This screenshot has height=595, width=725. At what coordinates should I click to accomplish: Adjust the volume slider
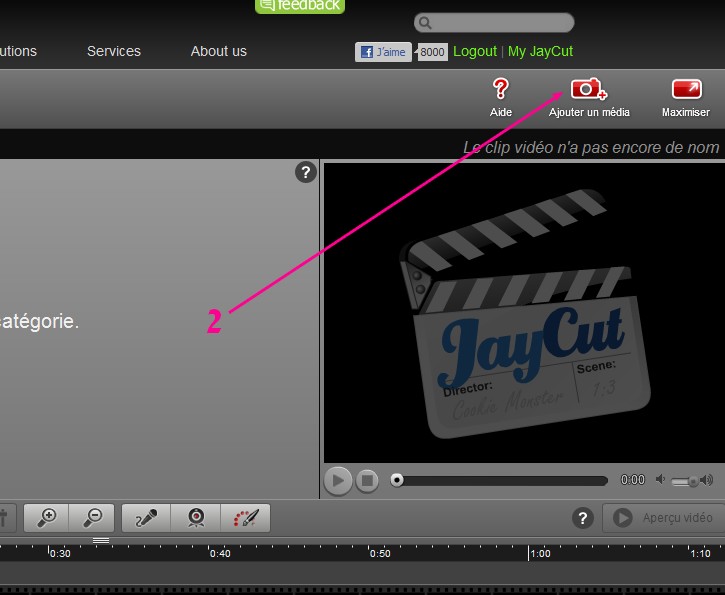click(x=684, y=481)
